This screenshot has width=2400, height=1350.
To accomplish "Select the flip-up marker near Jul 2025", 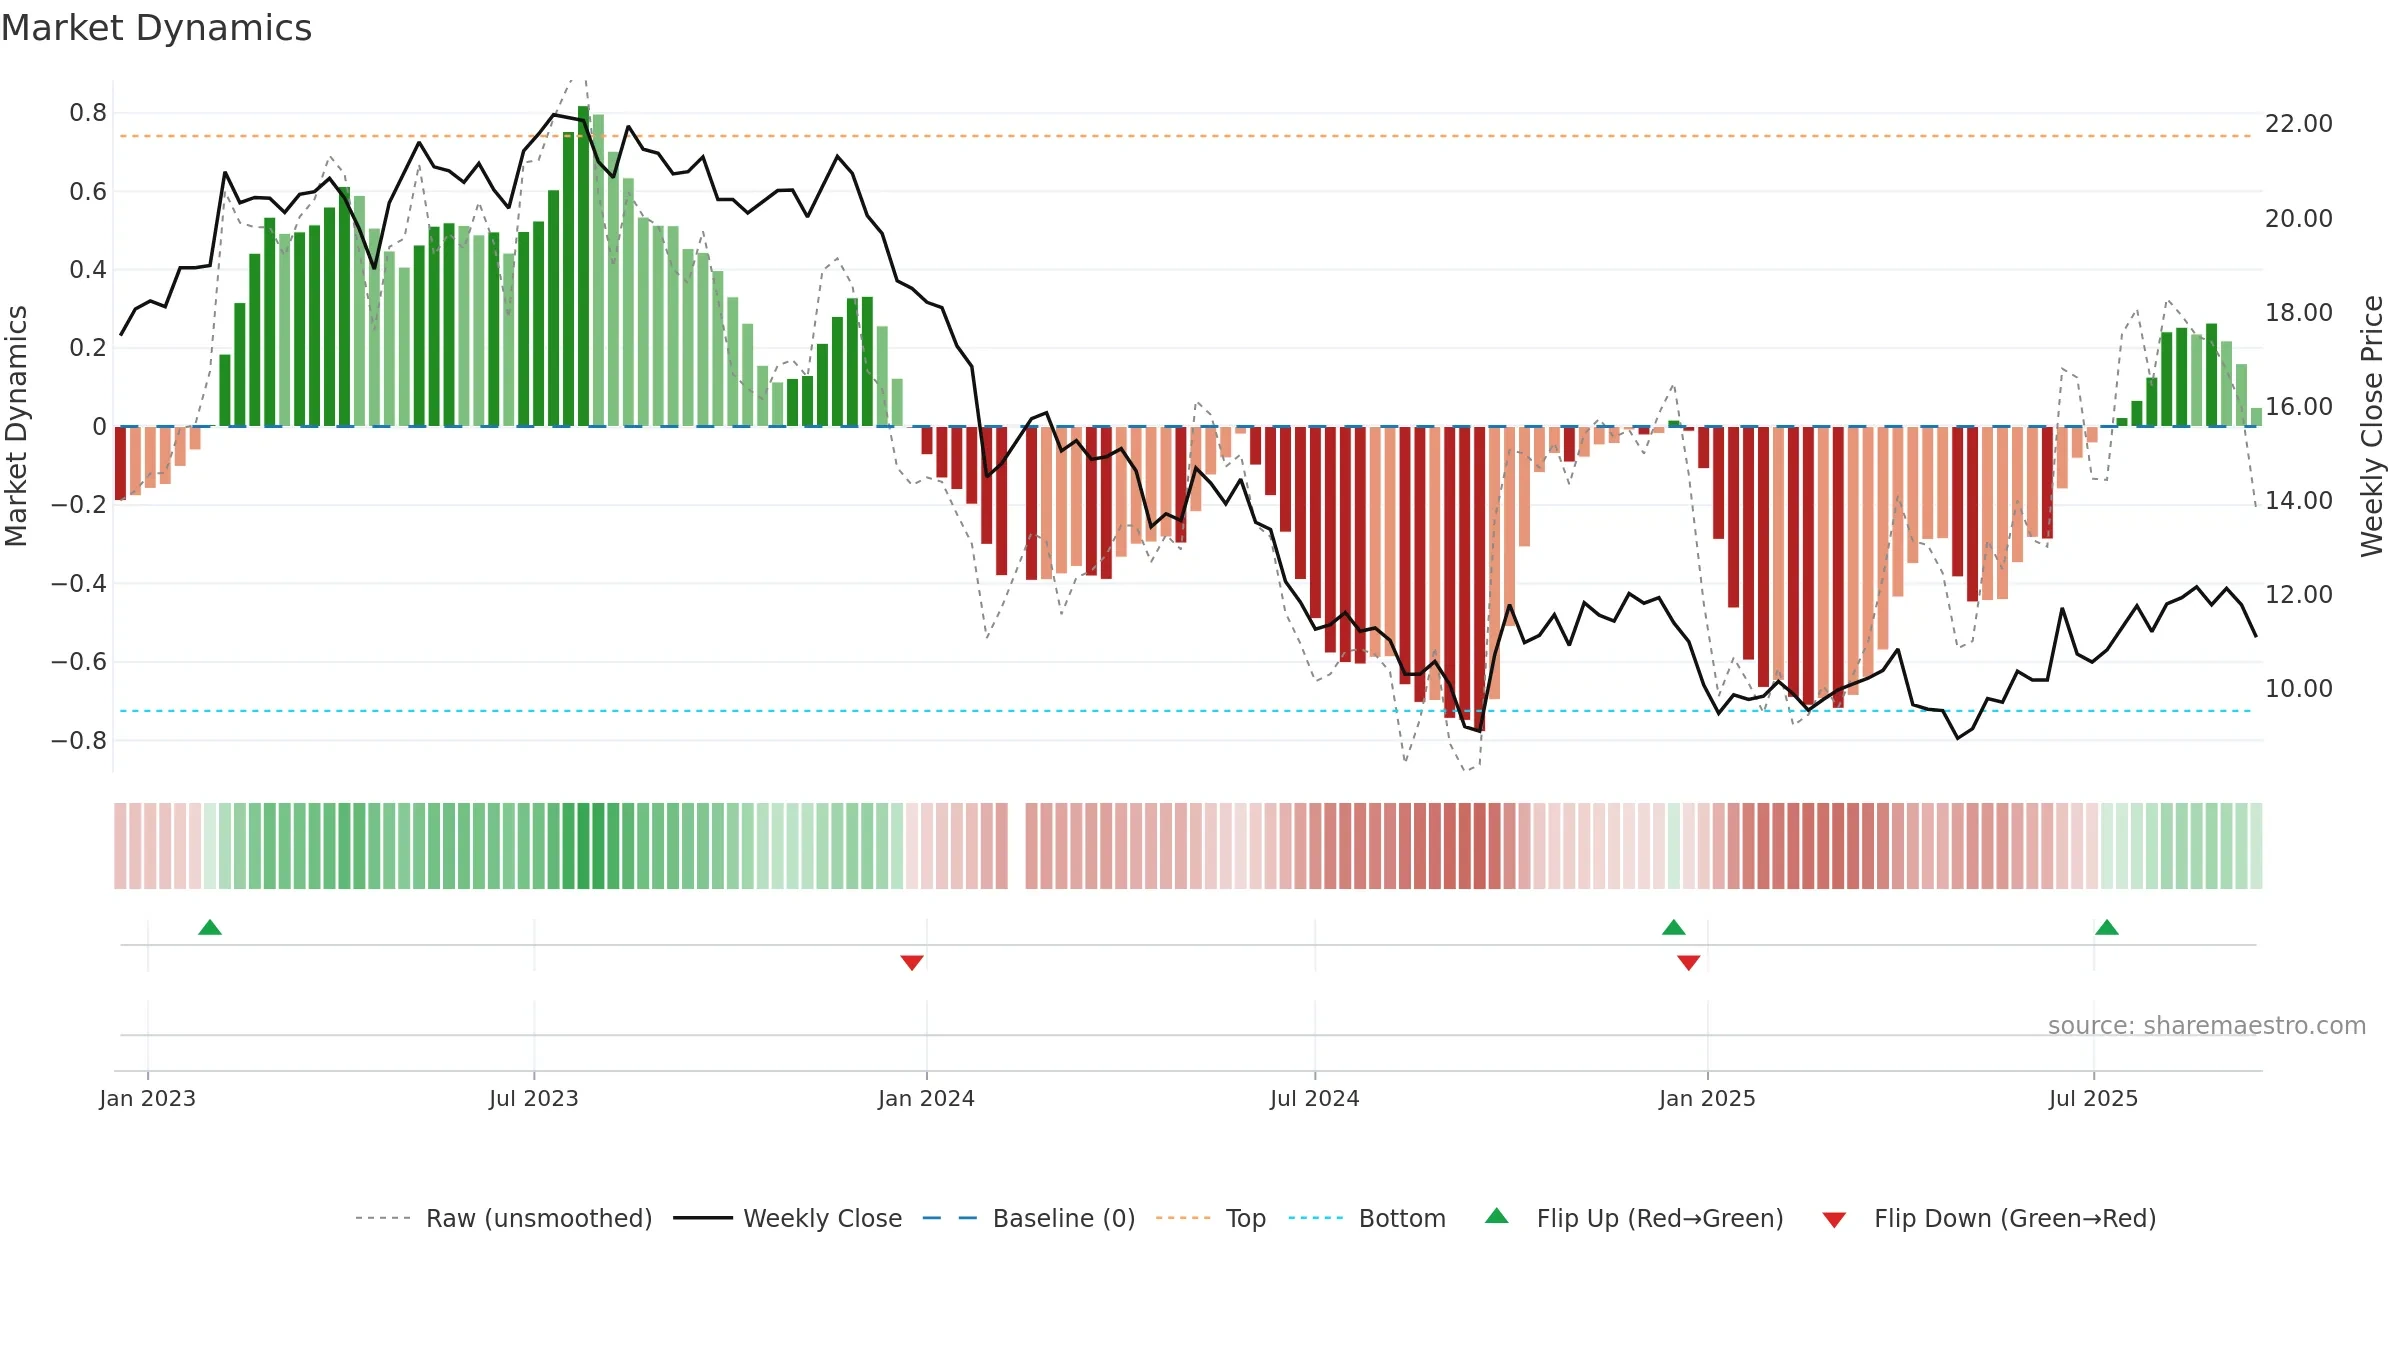I will pyautogui.click(x=2107, y=927).
